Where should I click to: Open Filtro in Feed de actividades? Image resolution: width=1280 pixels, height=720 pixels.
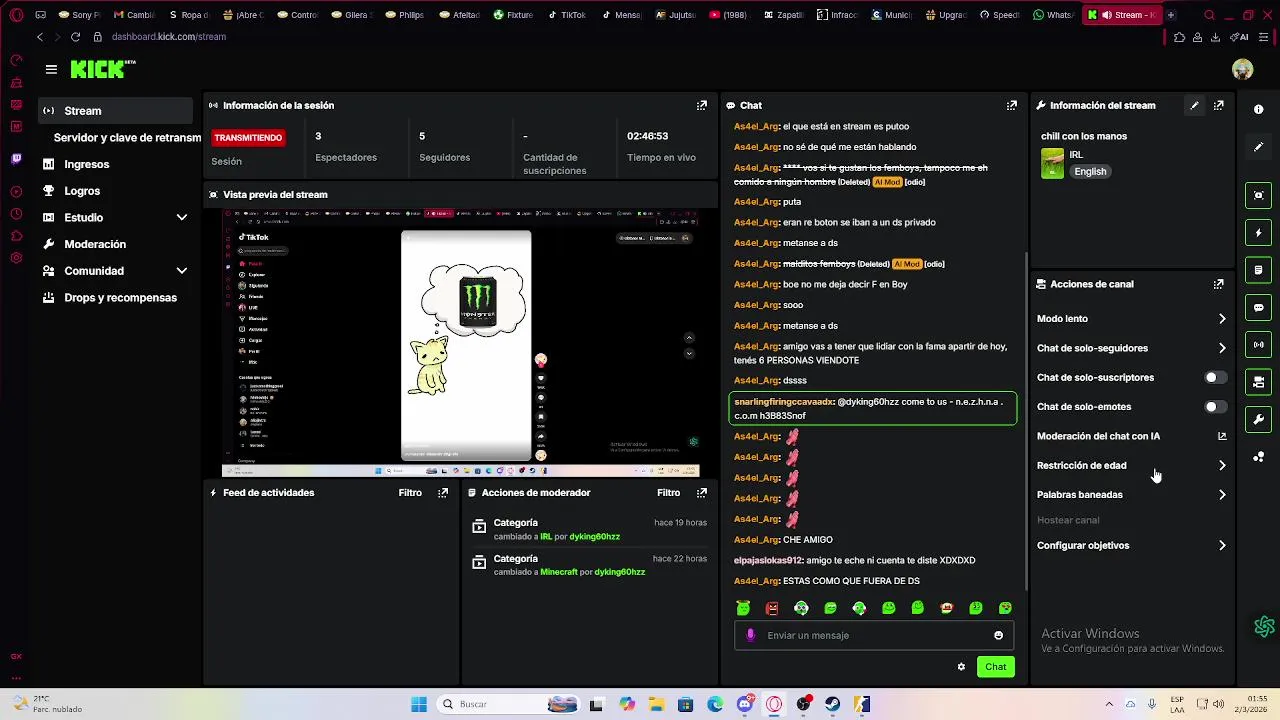[410, 492]
